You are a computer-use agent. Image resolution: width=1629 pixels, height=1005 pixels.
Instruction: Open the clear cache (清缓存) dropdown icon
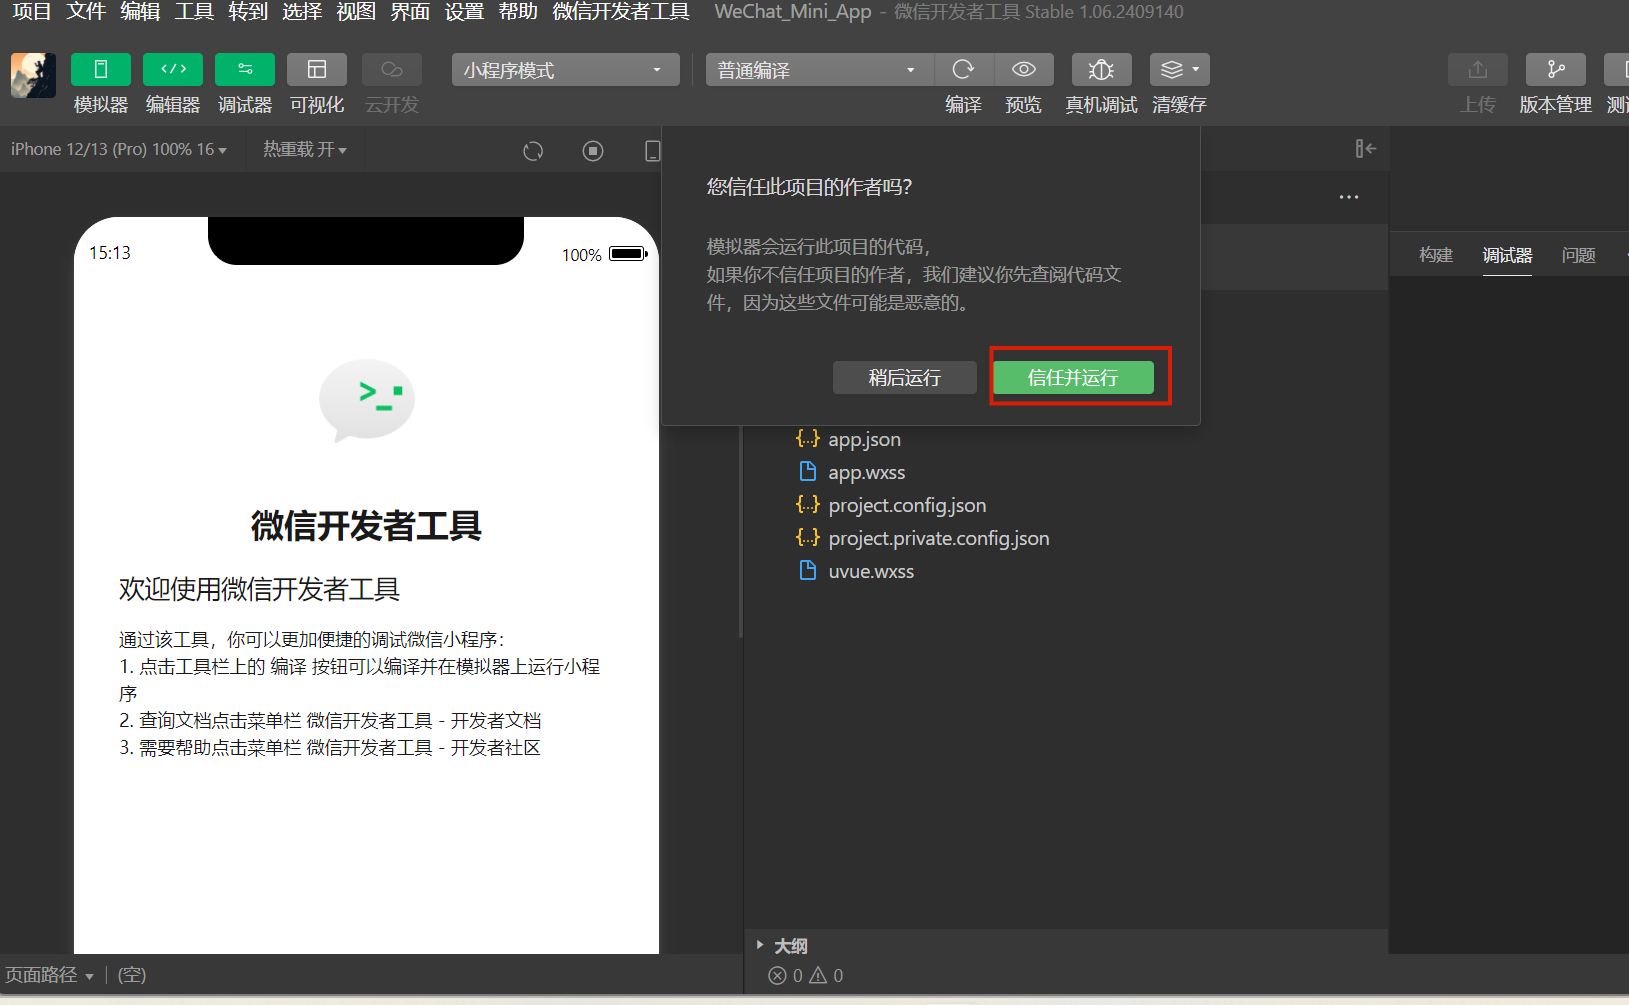(x=1180, y=70)
